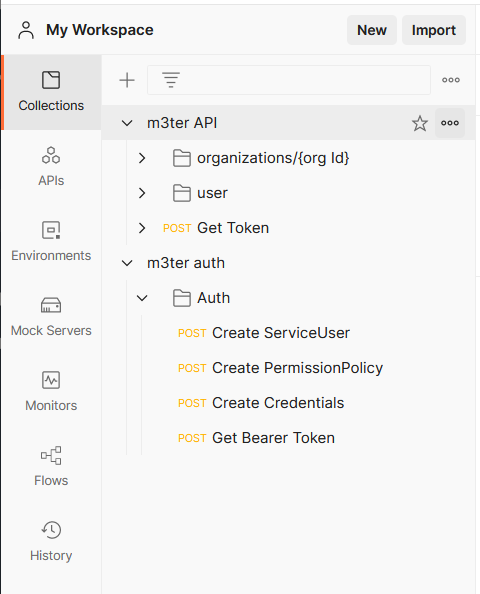
Task: Click the plus icon to create collection
Action: pos(127,80)
